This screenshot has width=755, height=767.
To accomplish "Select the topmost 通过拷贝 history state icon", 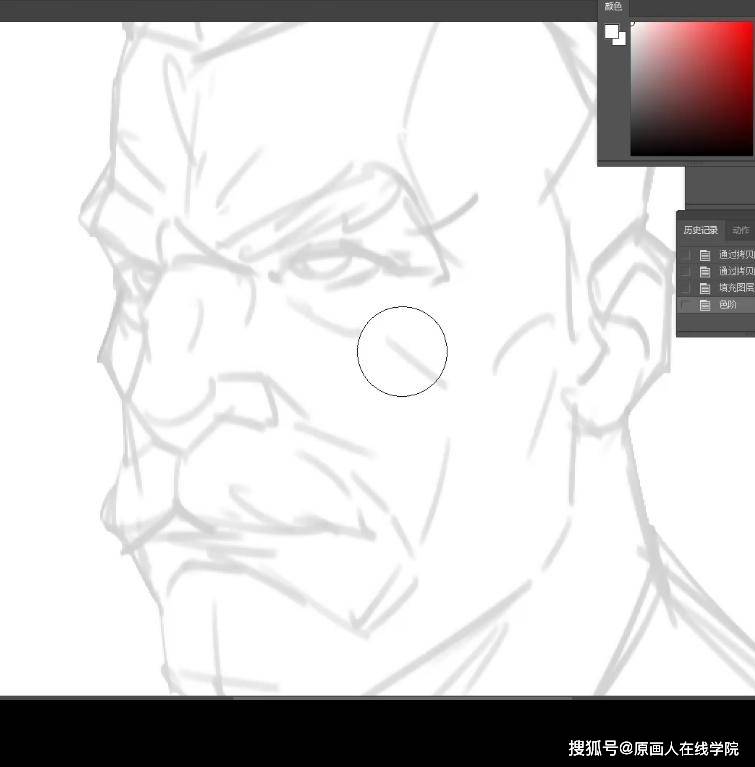I will pyautogui.click(x=705, y=255).
